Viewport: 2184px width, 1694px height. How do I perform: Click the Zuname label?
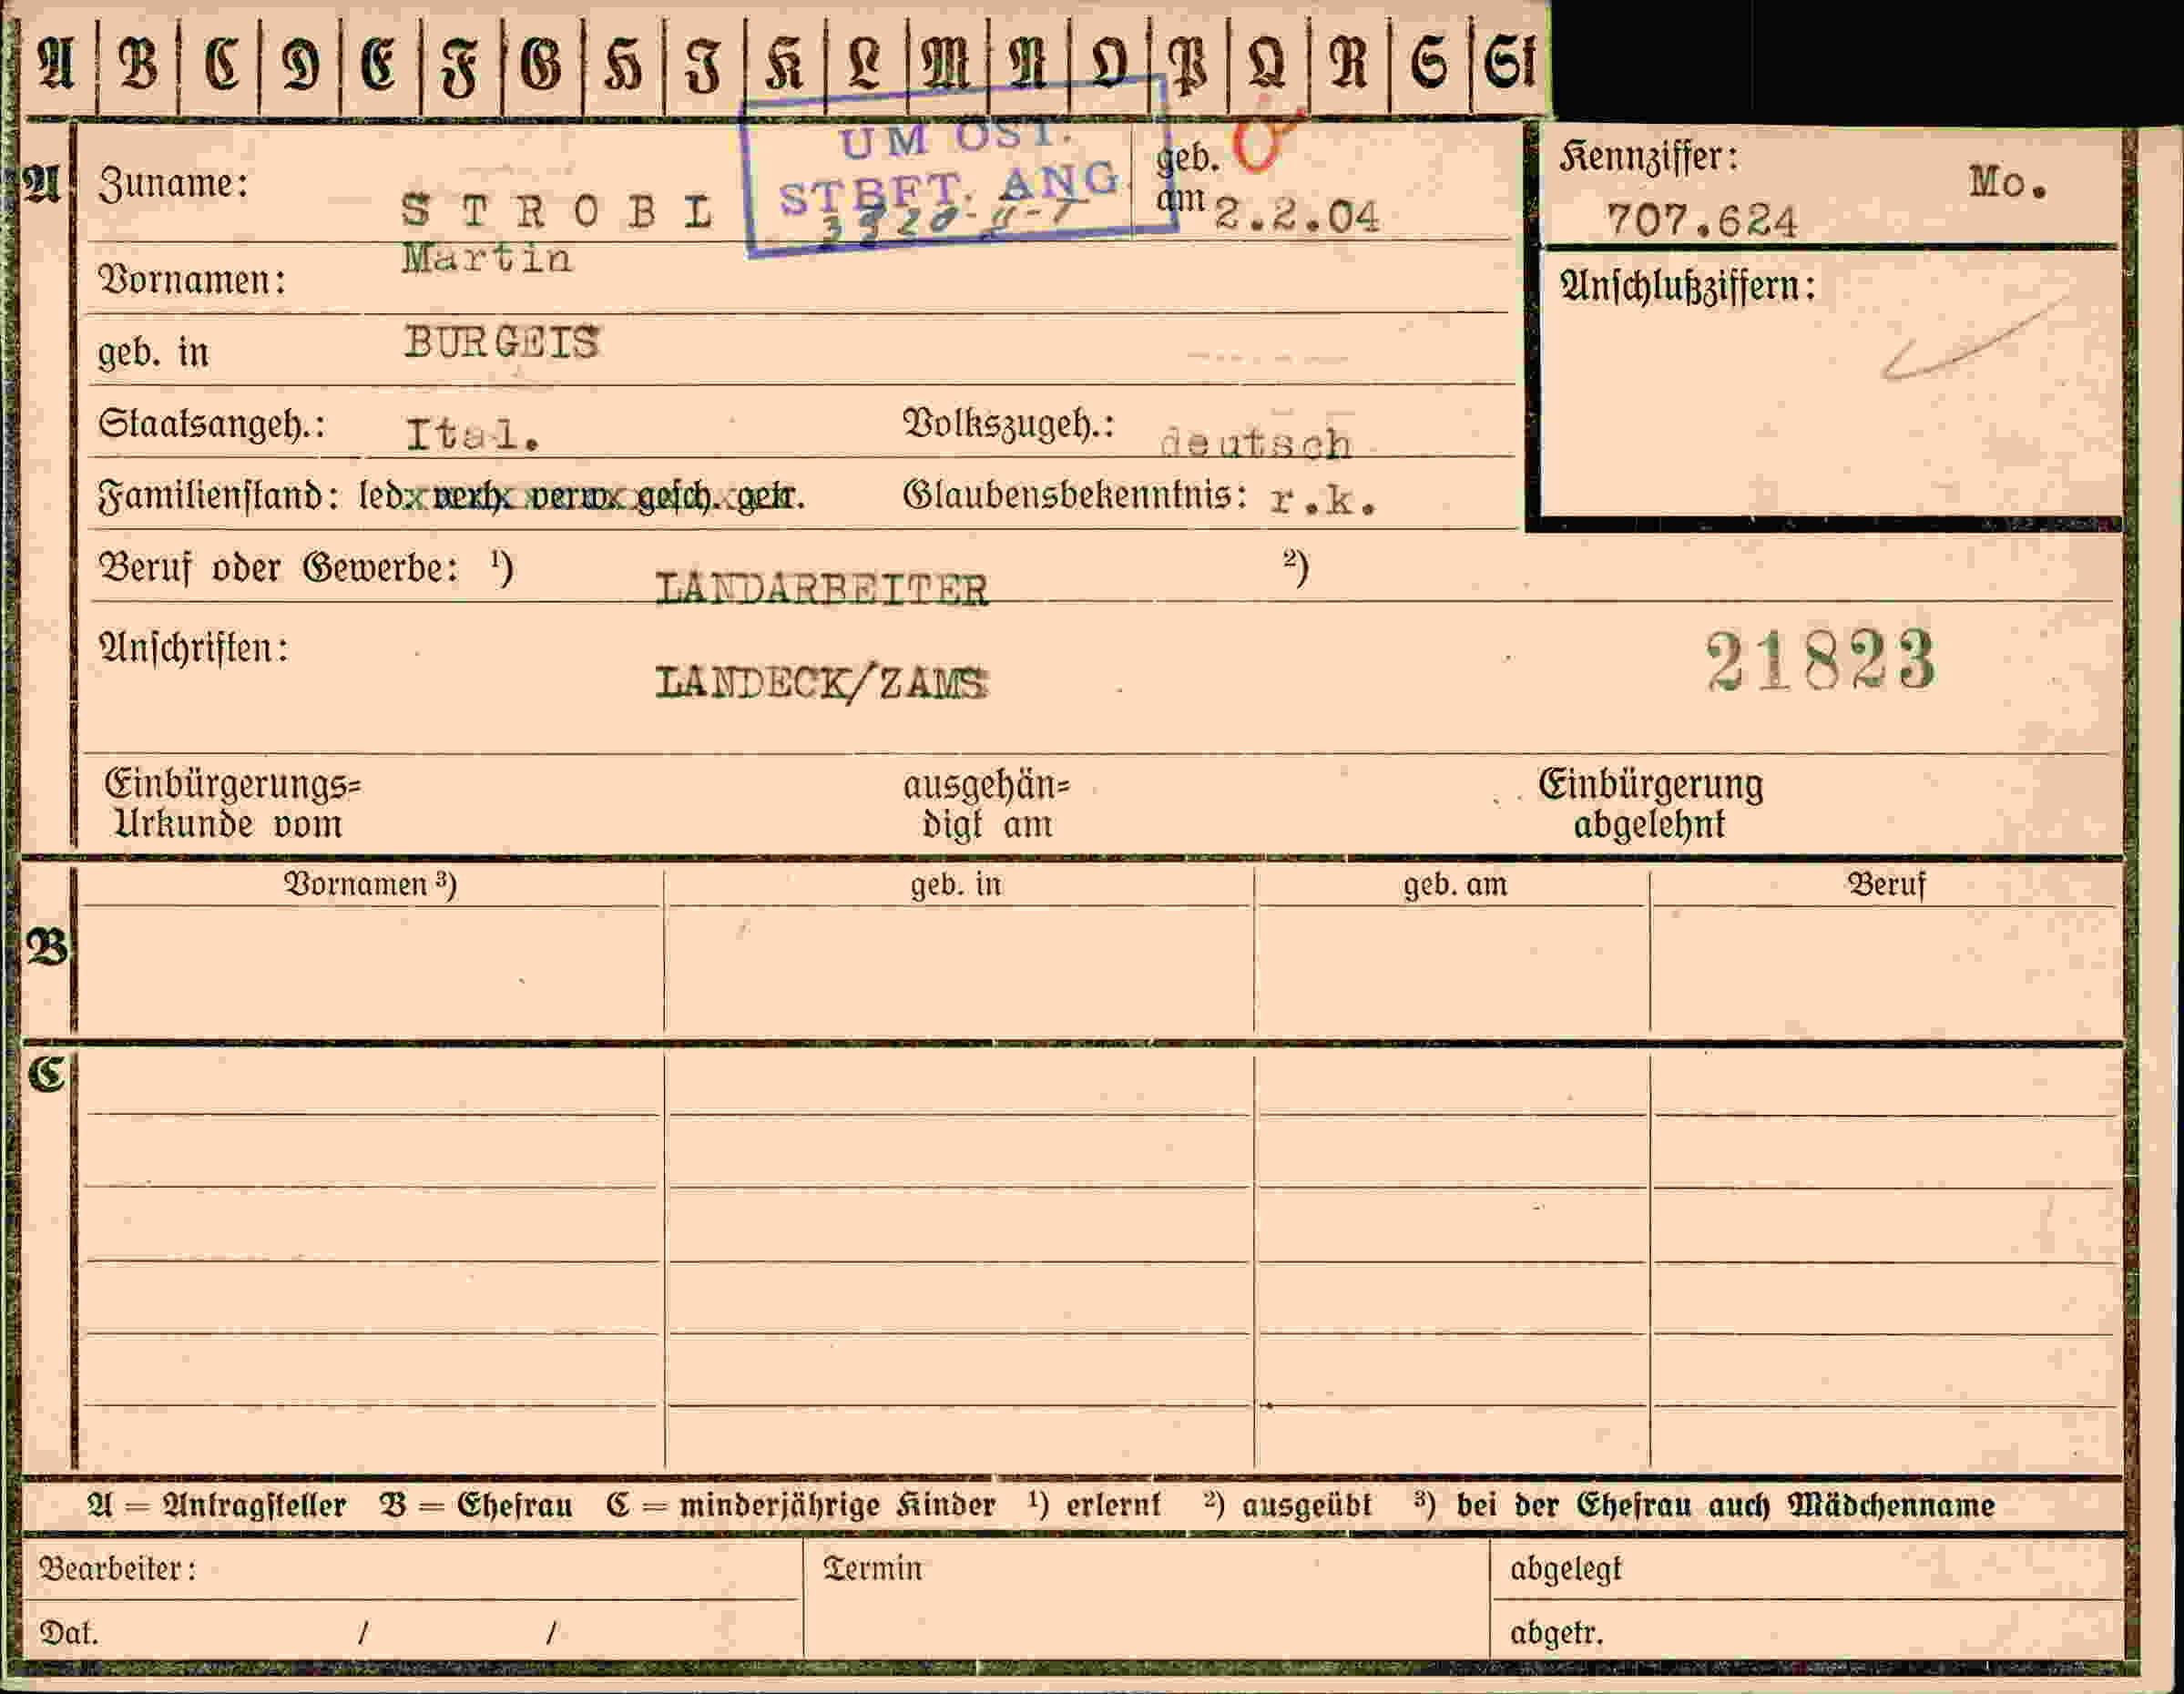point(173,184)
